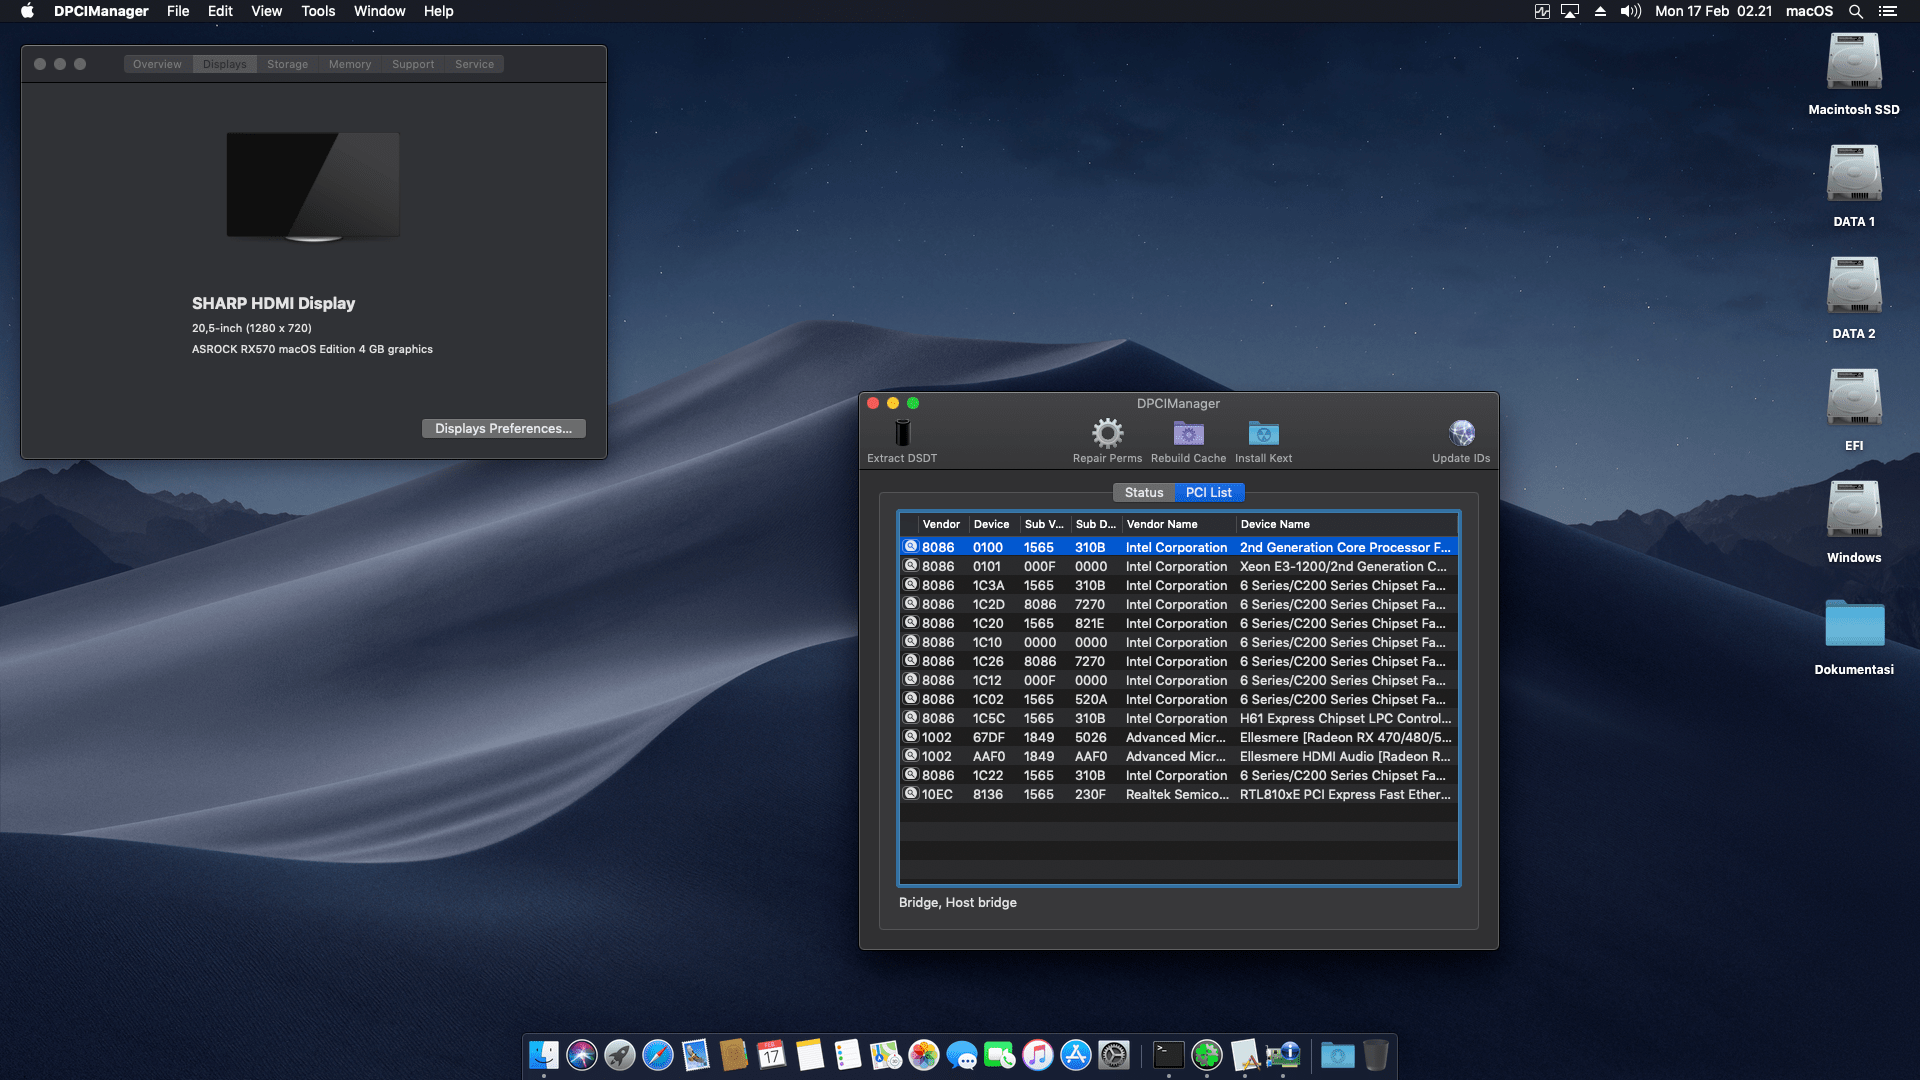The width and height of the screenshot is (1920, 1080).
Task: Select the H61 Express Chipset LPC Controller row
Action: (1178, 719)
